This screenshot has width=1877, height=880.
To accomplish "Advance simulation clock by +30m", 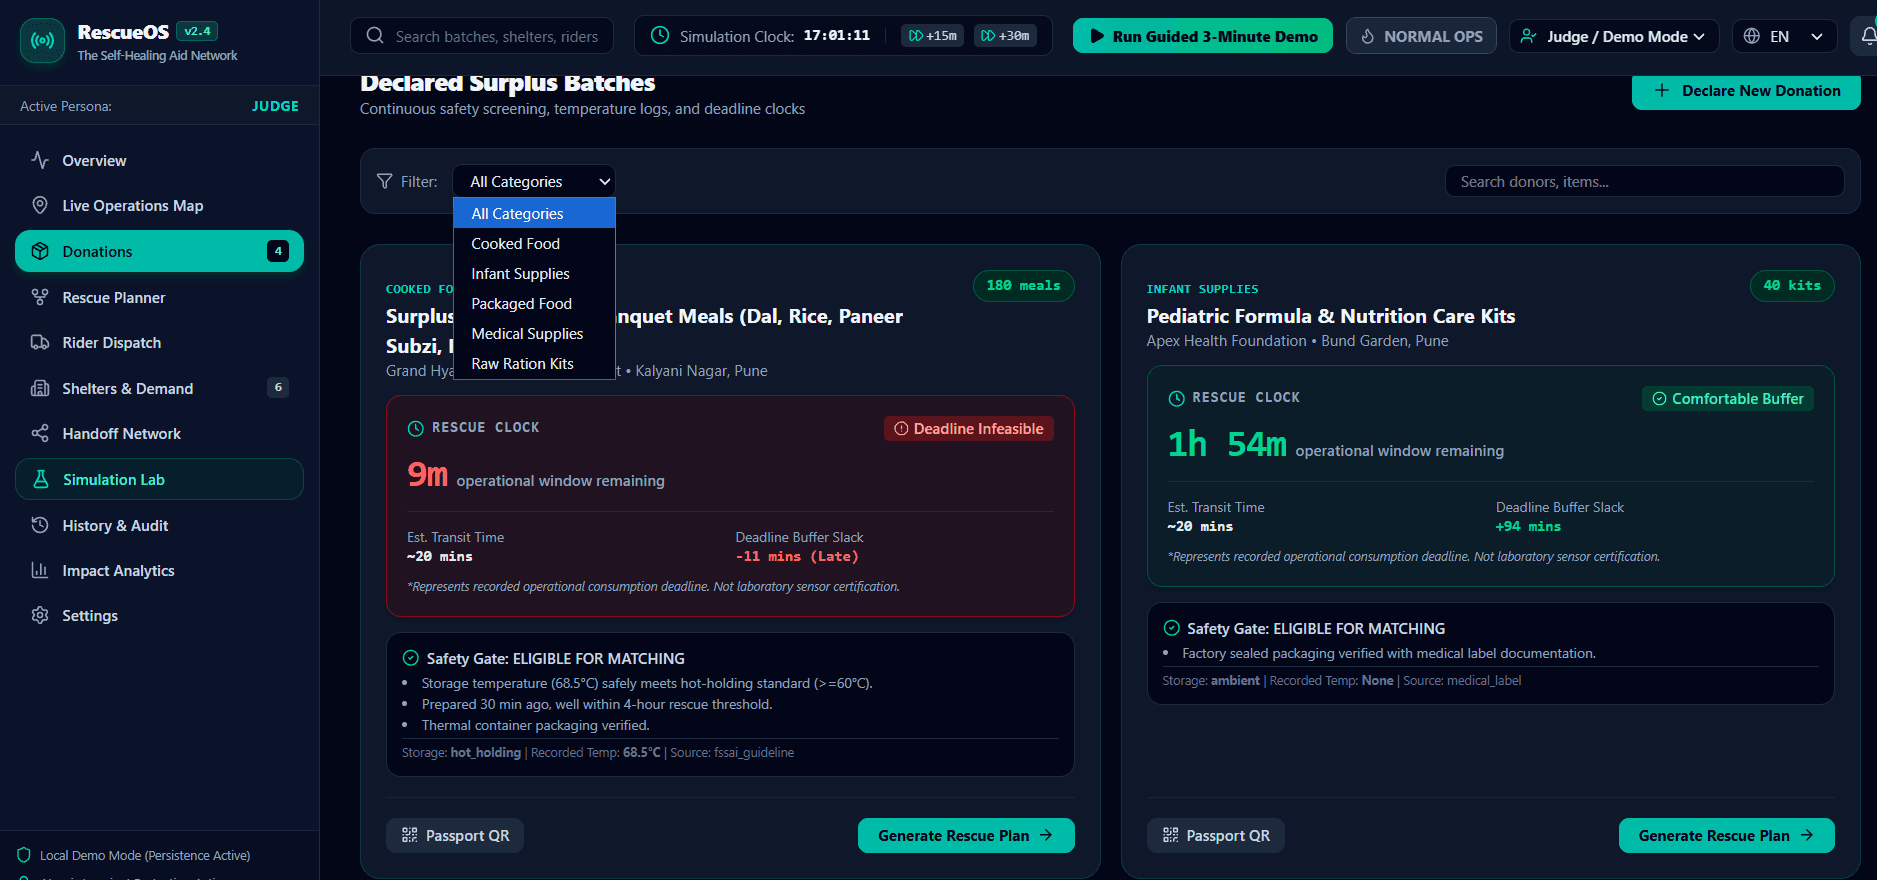I will point(1005,36).
